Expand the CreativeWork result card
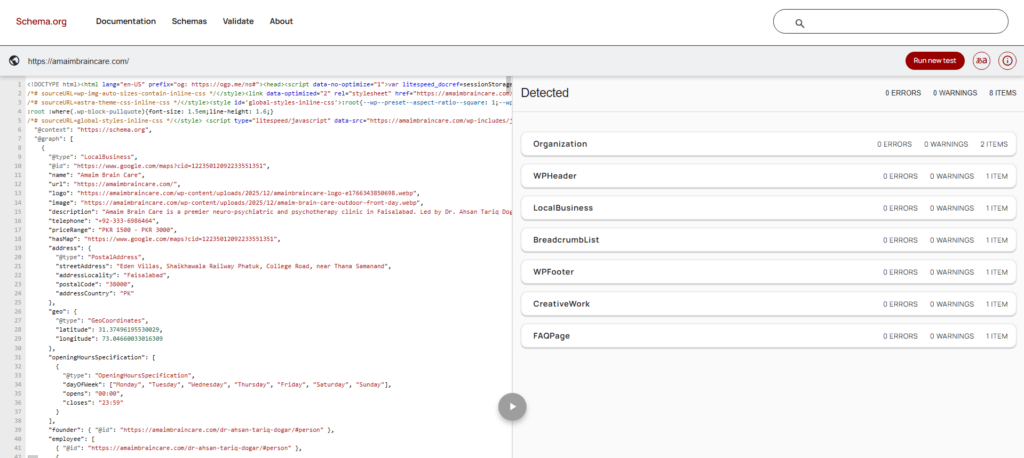The image size is (1024, 458). (769, 304)
